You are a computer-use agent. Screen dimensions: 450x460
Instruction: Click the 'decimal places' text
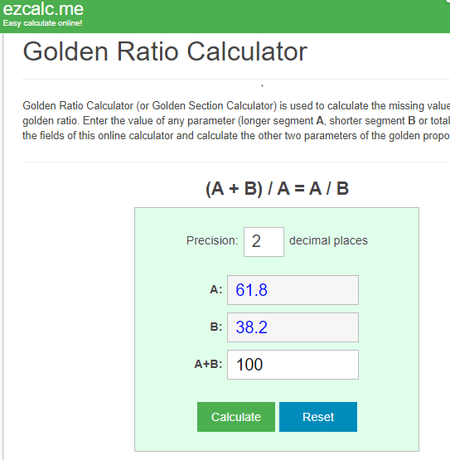point(328,241)
